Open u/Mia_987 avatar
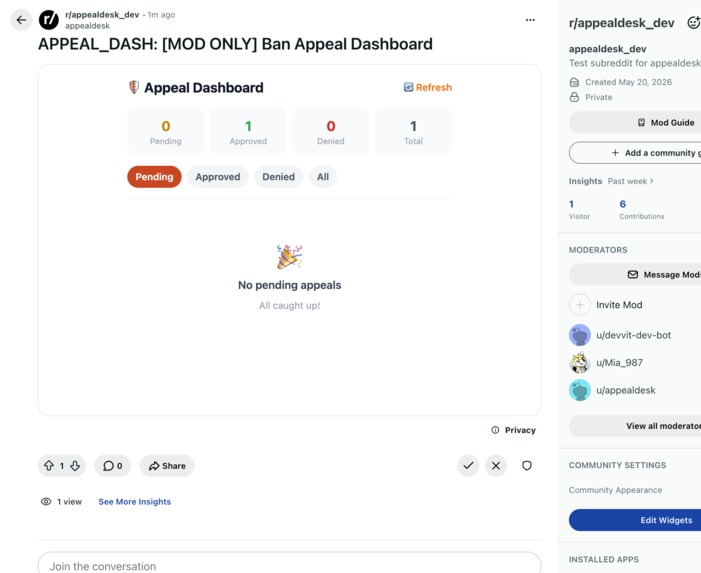This screenshot has height=573, width=701. (x=579, y=362)
